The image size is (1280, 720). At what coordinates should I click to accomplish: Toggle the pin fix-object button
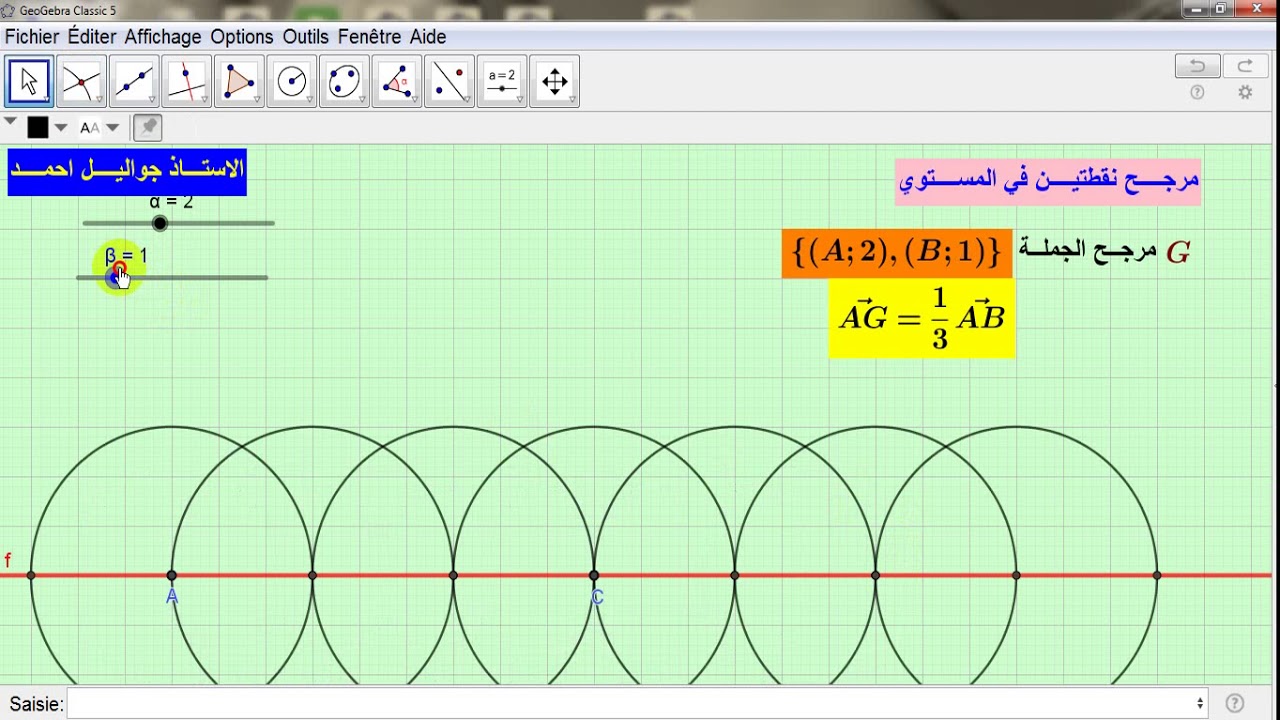point(147,127)
